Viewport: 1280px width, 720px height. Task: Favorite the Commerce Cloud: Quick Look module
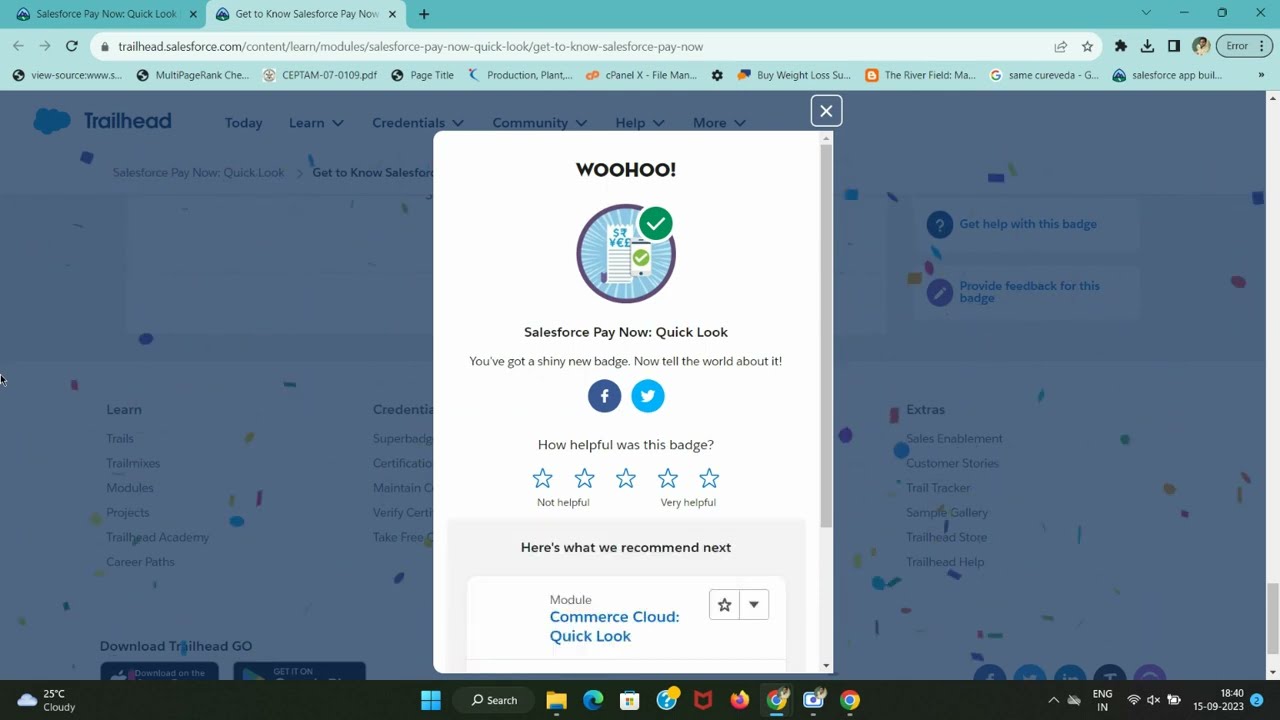[724, 605]
